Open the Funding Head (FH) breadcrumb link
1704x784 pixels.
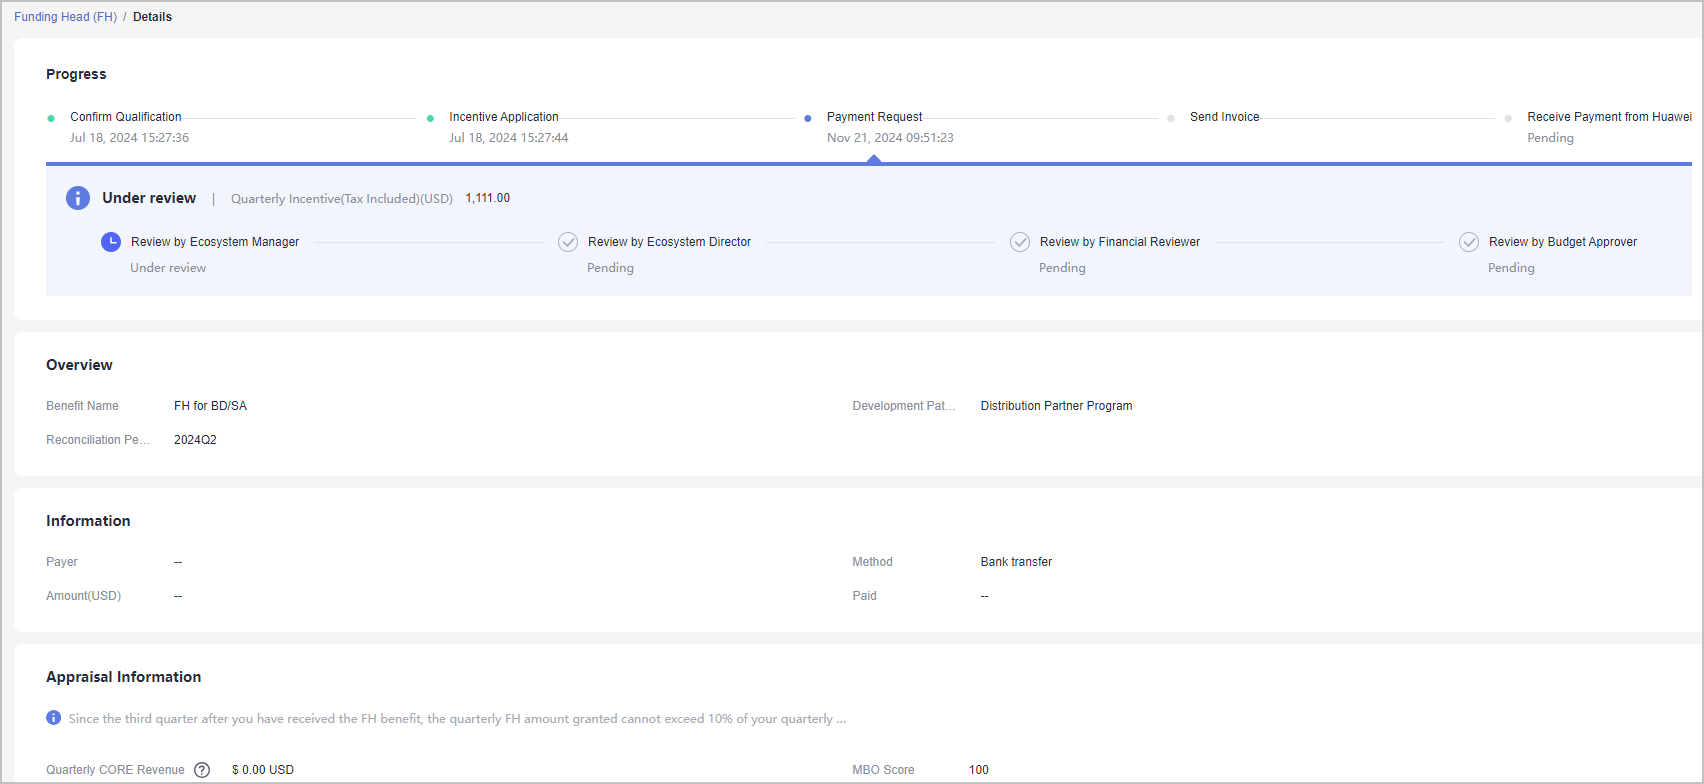point(65,17)
